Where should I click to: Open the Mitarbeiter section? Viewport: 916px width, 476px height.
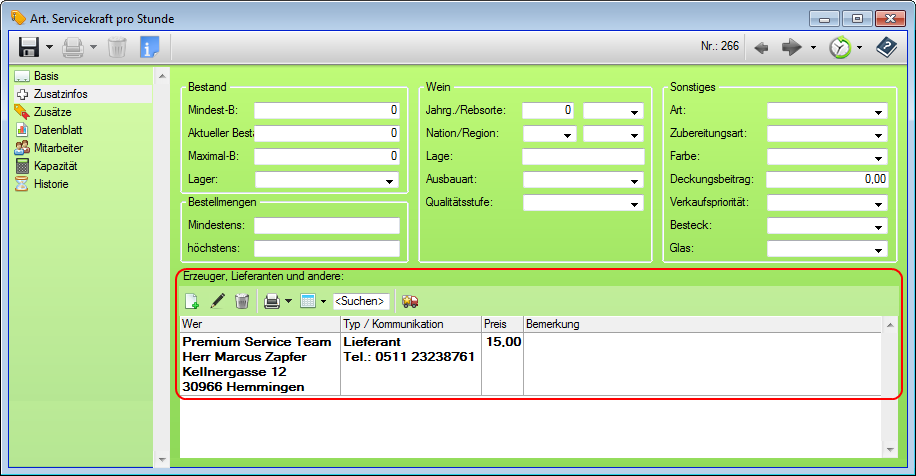point(59,148)
